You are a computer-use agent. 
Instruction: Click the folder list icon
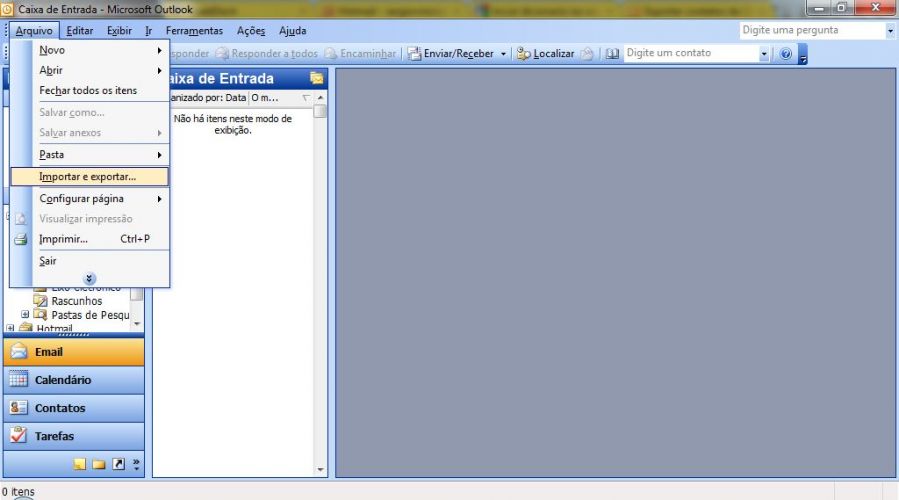coord(99,464)
